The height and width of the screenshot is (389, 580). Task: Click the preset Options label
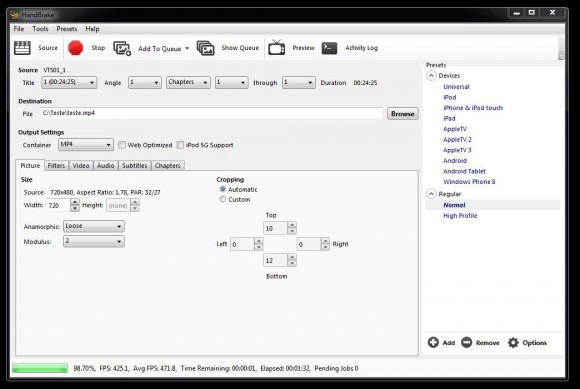pos(535,343)
